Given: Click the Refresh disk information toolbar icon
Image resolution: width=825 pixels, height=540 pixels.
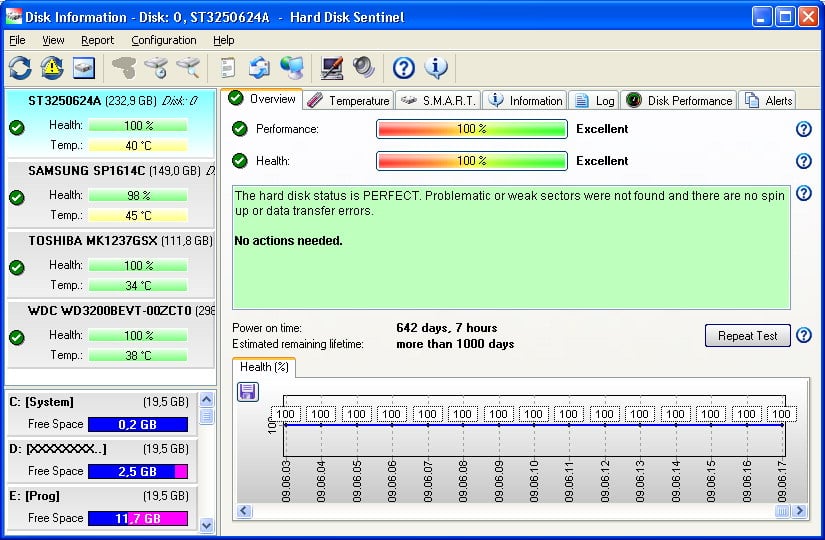Looking at the screenshot, I should [x=20, y=68].
